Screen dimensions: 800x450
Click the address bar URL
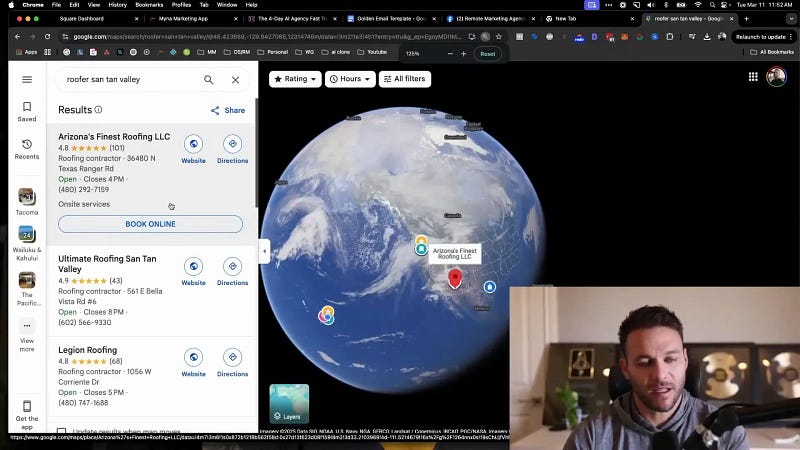pyautogui.click(x=267, y=37)
